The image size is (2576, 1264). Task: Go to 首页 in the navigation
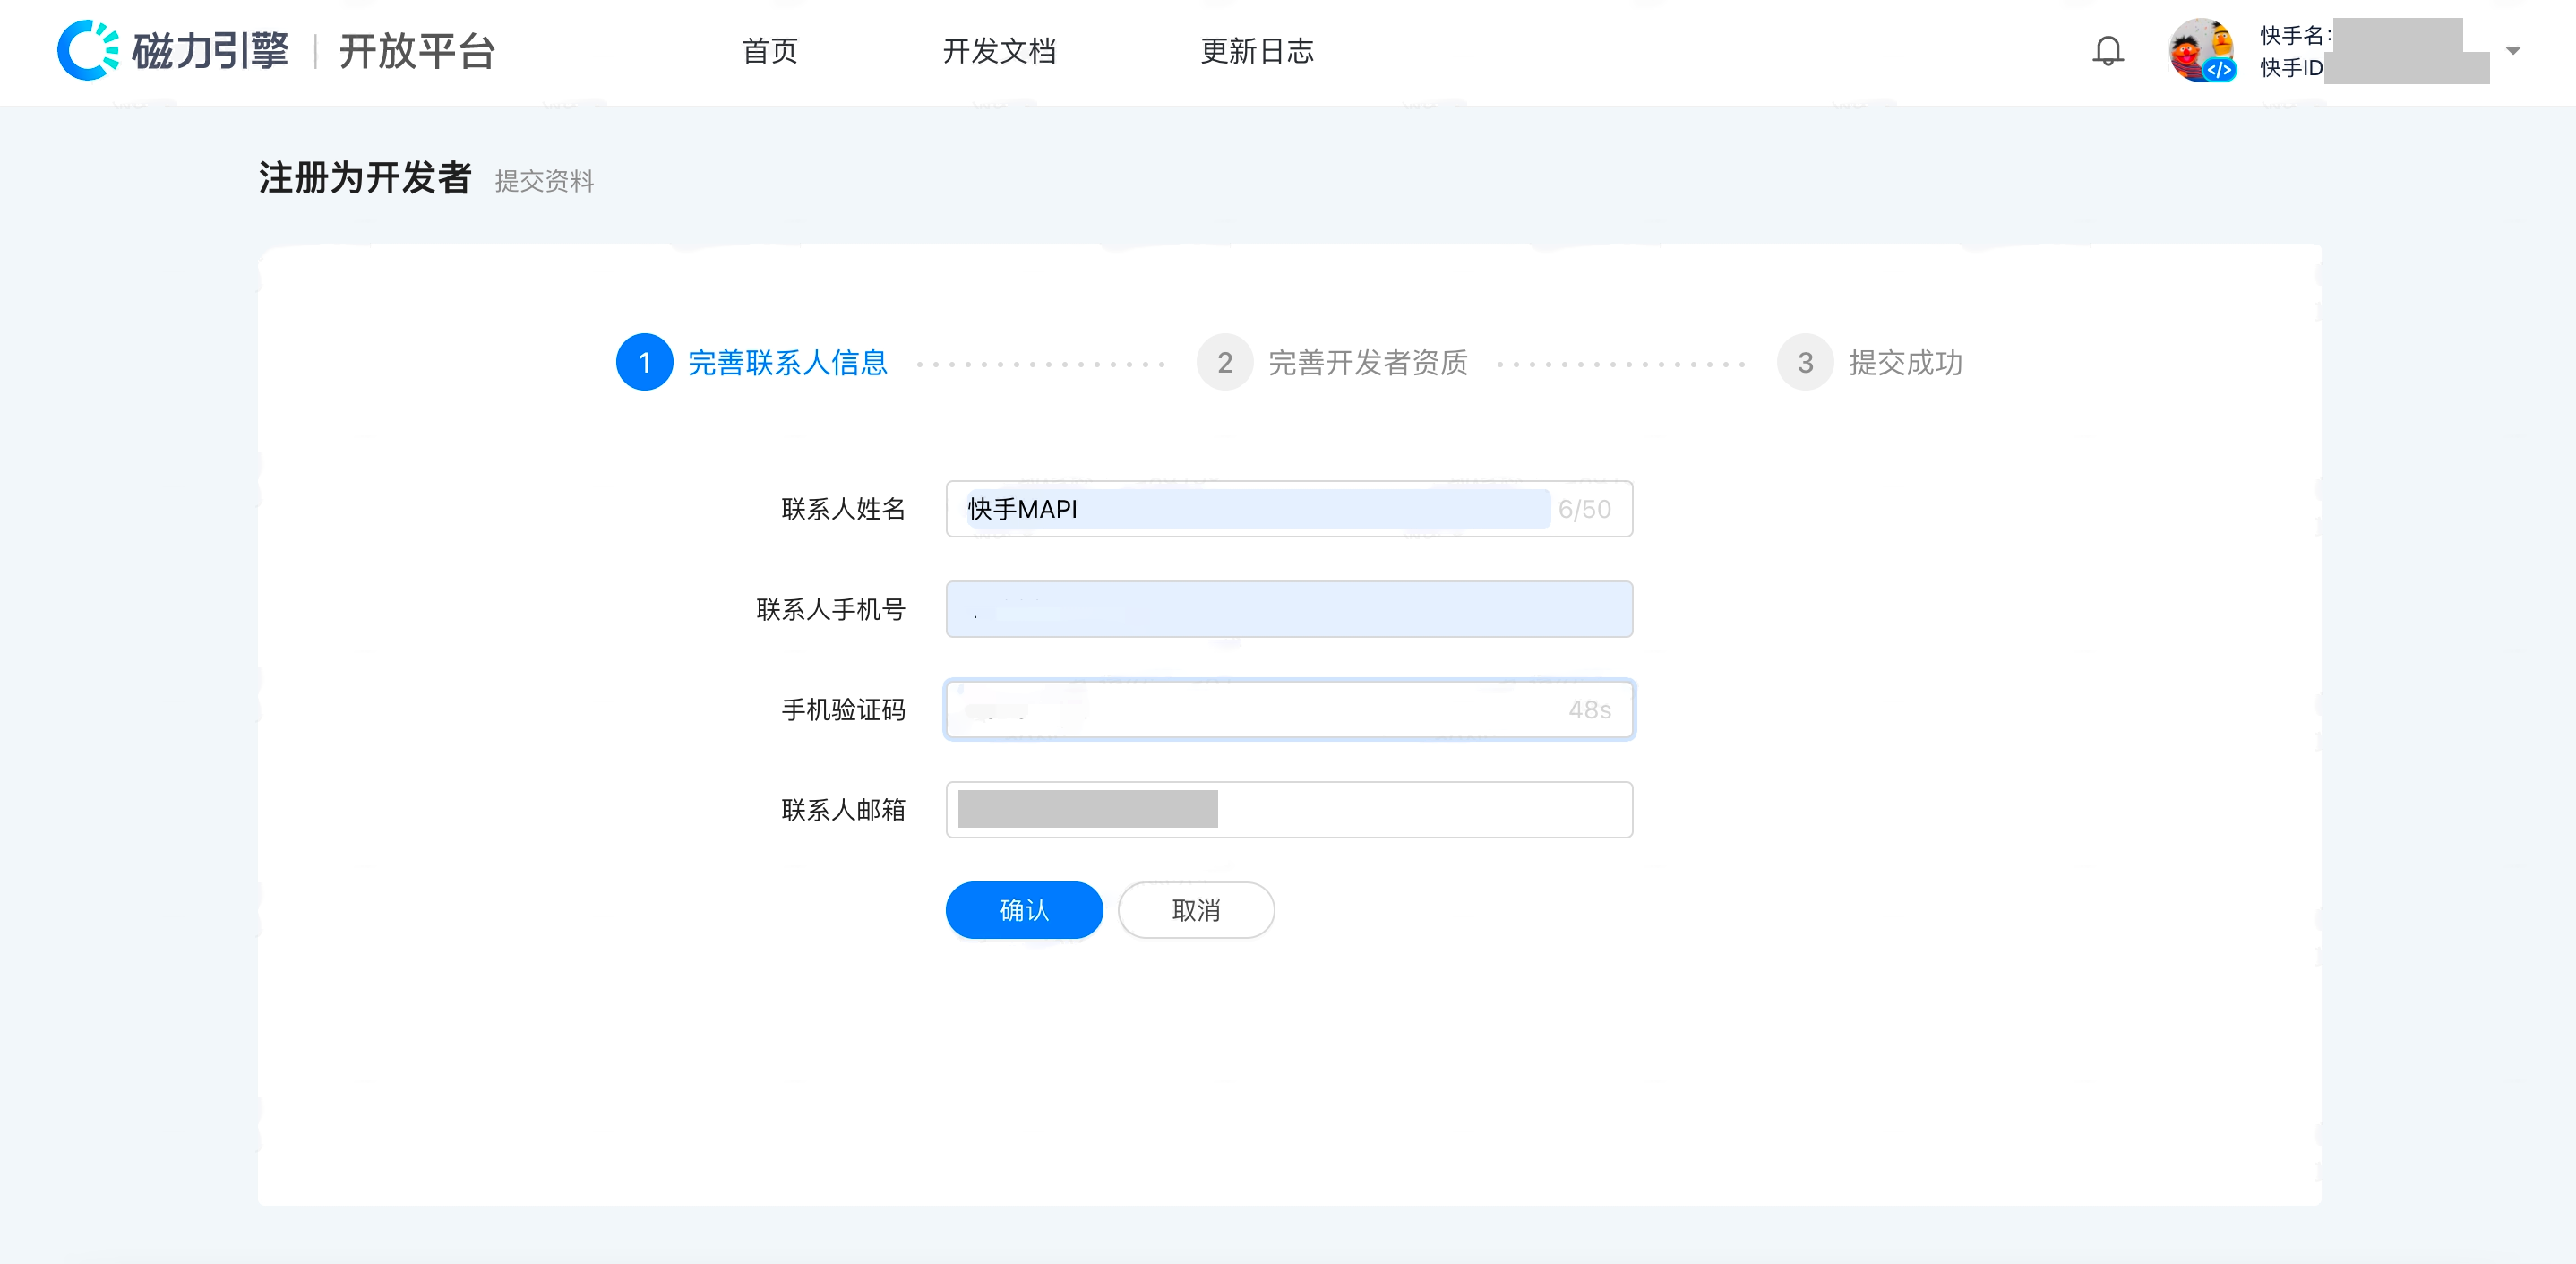(769, 51)
